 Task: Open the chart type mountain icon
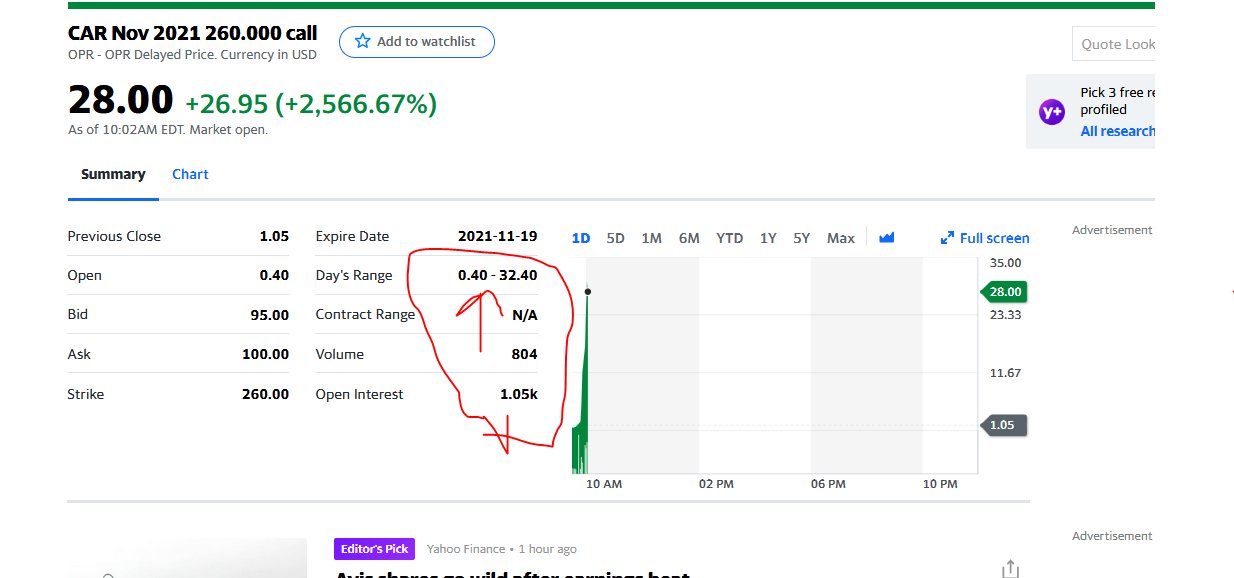point(886,238)
